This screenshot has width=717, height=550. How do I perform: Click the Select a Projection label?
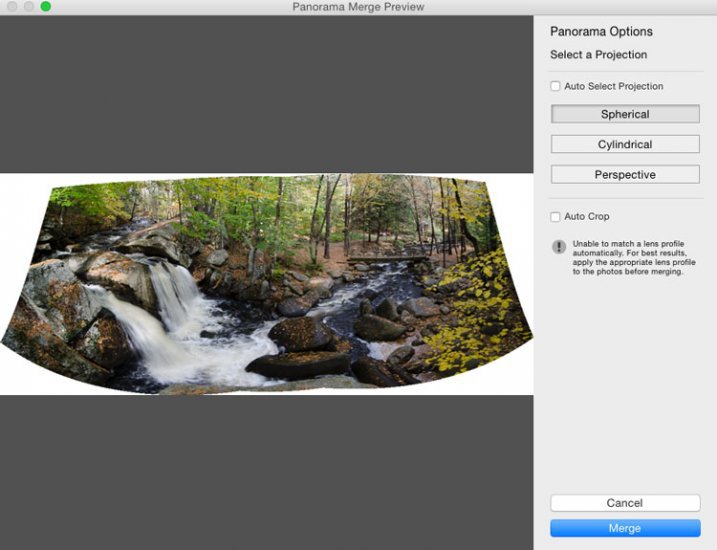coord(598,55)
